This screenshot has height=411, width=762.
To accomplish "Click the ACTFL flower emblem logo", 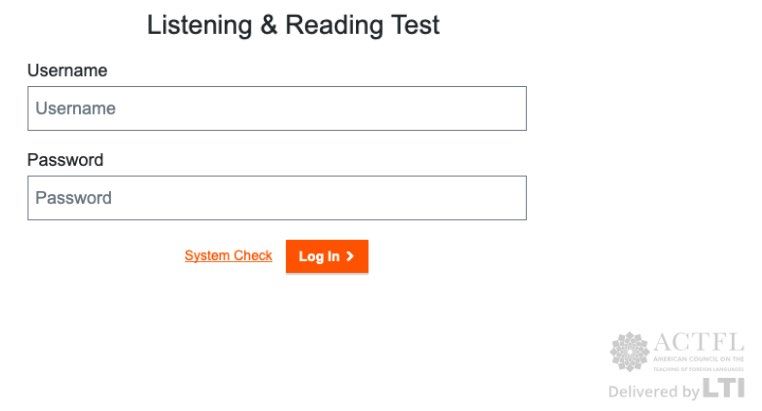I will point(629,352).
